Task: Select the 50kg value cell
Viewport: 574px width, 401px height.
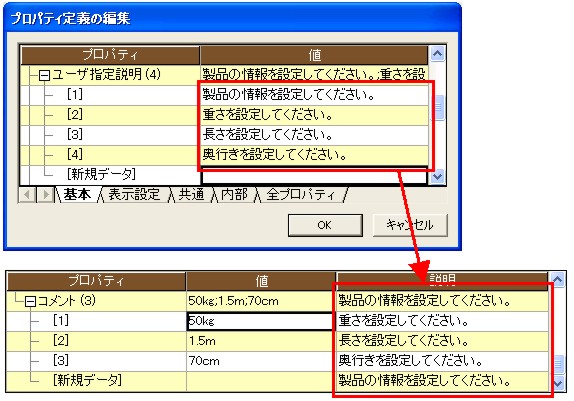Action: click(260, 321)
